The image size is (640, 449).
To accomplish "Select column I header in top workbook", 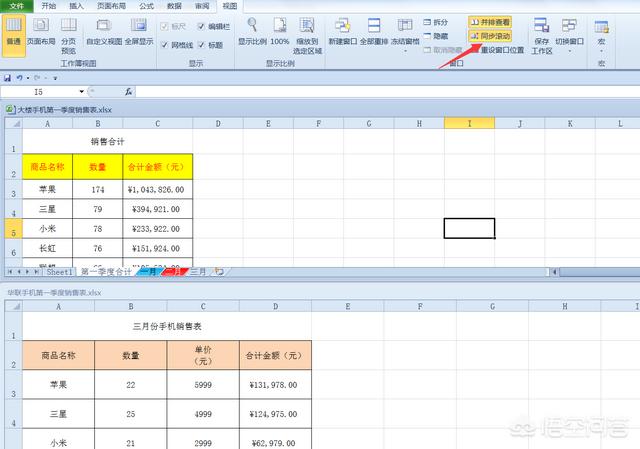I will (x=469, y=123).
